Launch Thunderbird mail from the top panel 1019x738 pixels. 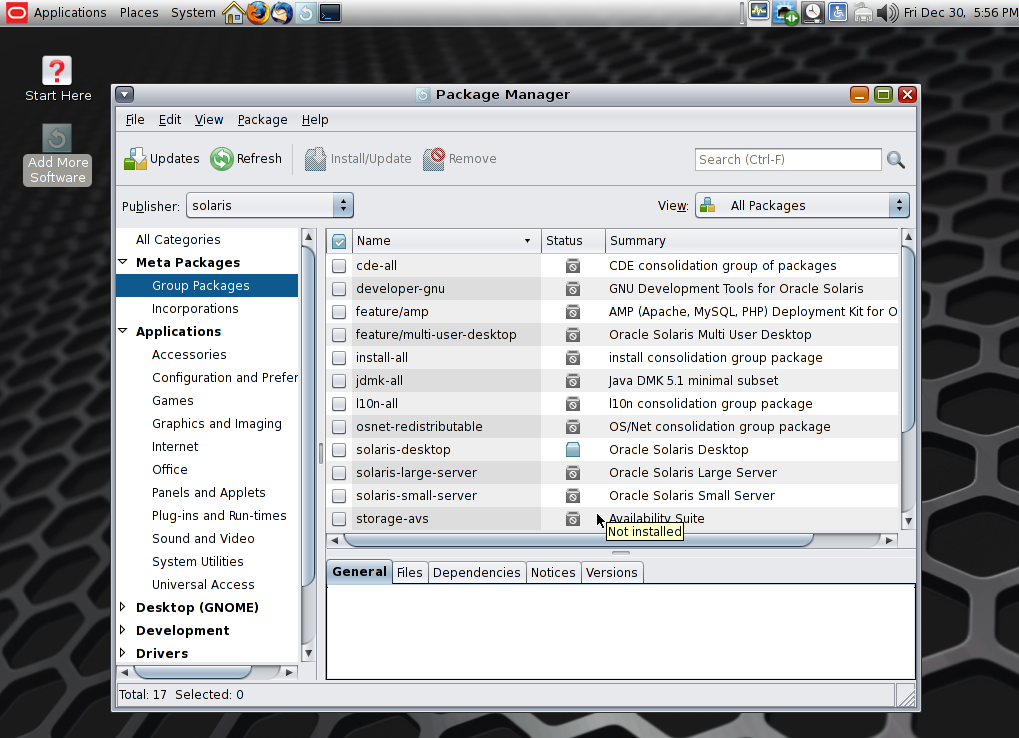point(281,12)
